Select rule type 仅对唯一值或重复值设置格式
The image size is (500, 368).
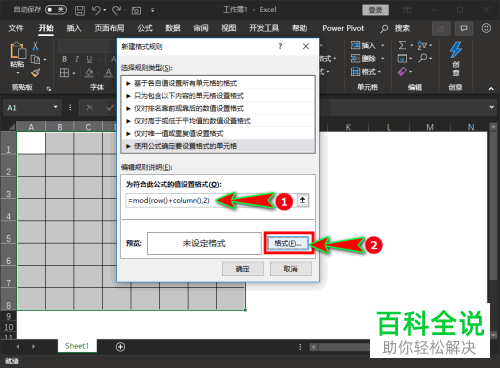click(x=218, y=134)
